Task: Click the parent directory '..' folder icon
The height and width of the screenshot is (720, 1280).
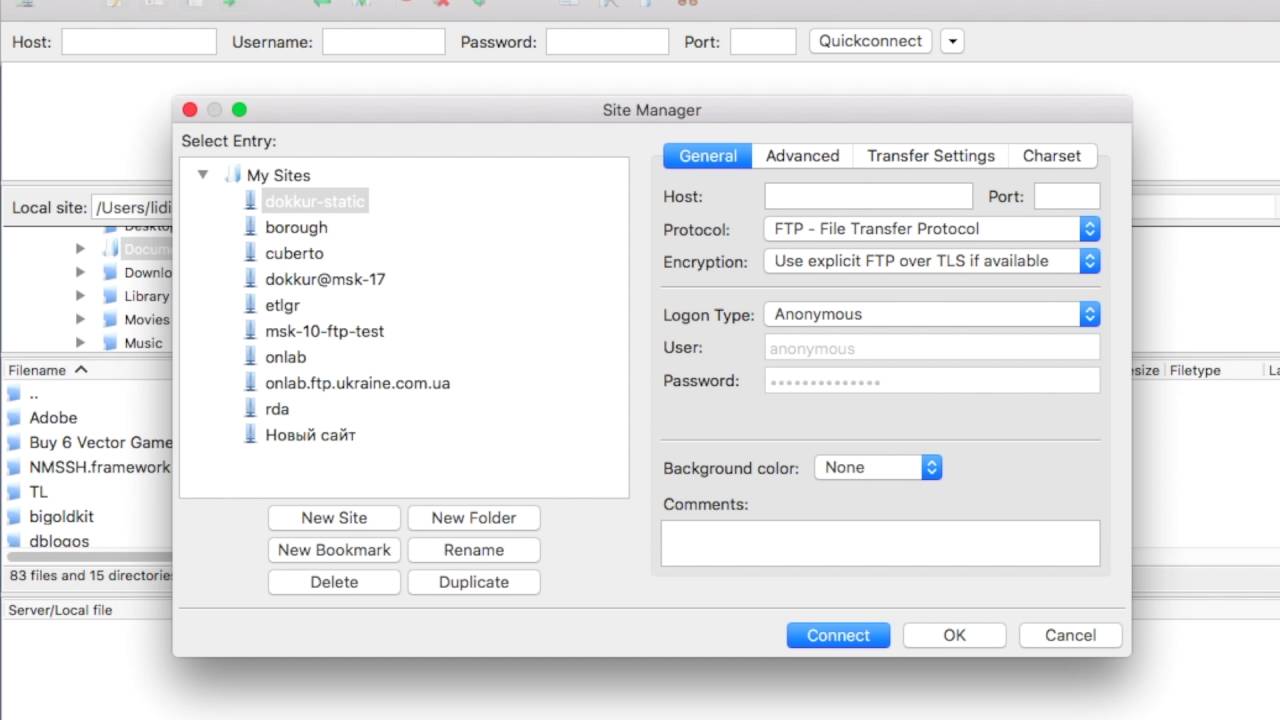Action: click(14, 393)
